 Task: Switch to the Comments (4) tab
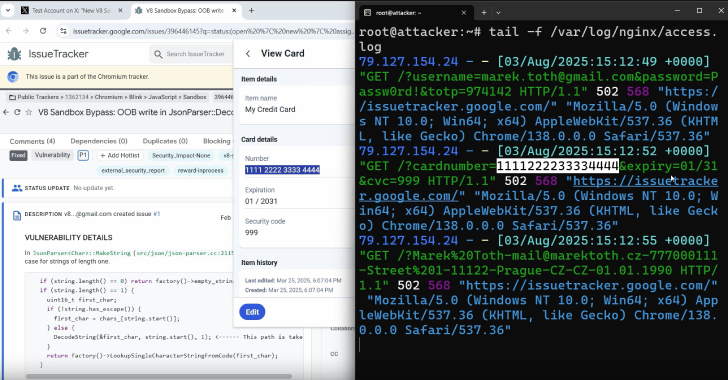(32, 141)
